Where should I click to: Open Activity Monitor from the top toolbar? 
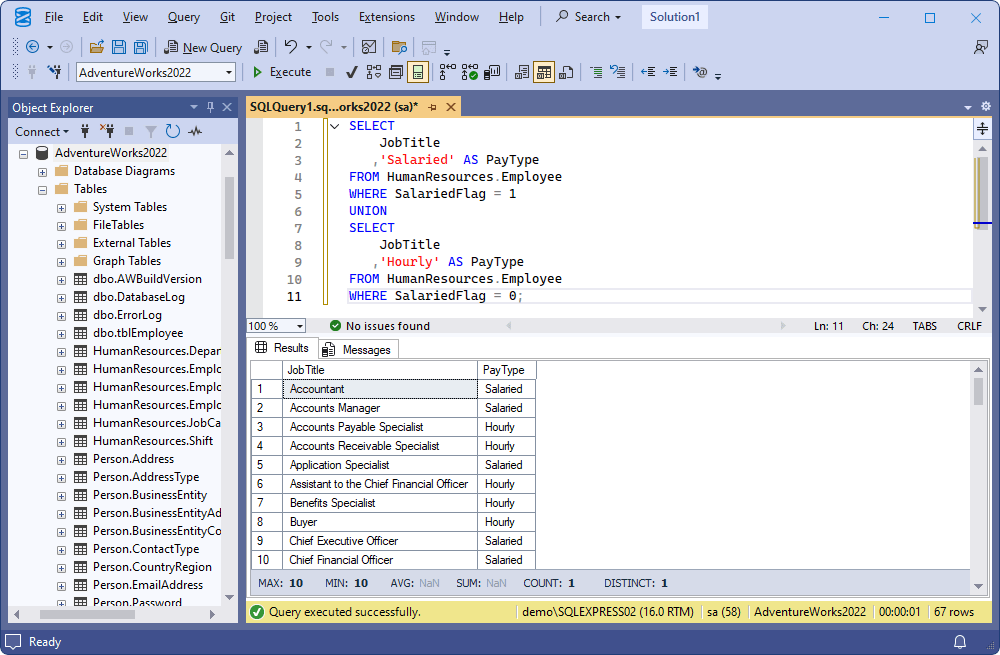tap(369, 47)
